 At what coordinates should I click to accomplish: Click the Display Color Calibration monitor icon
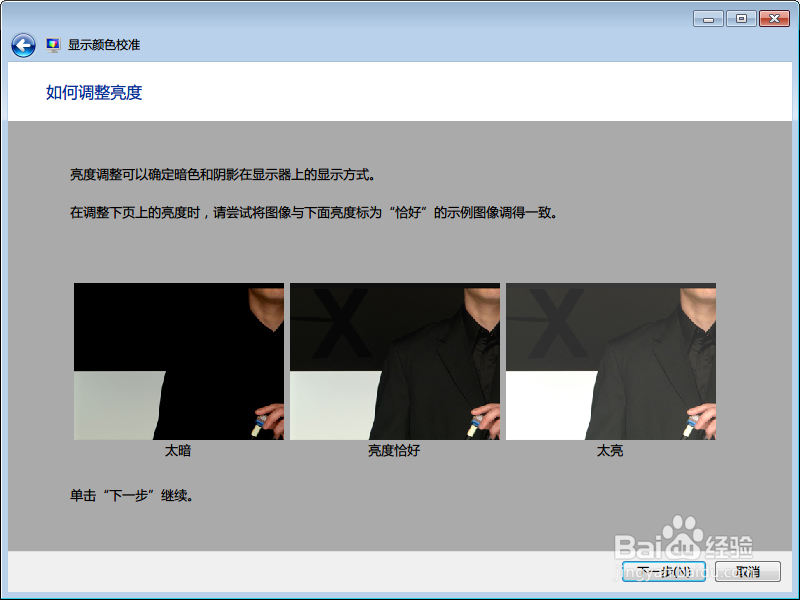coord(53,43)
